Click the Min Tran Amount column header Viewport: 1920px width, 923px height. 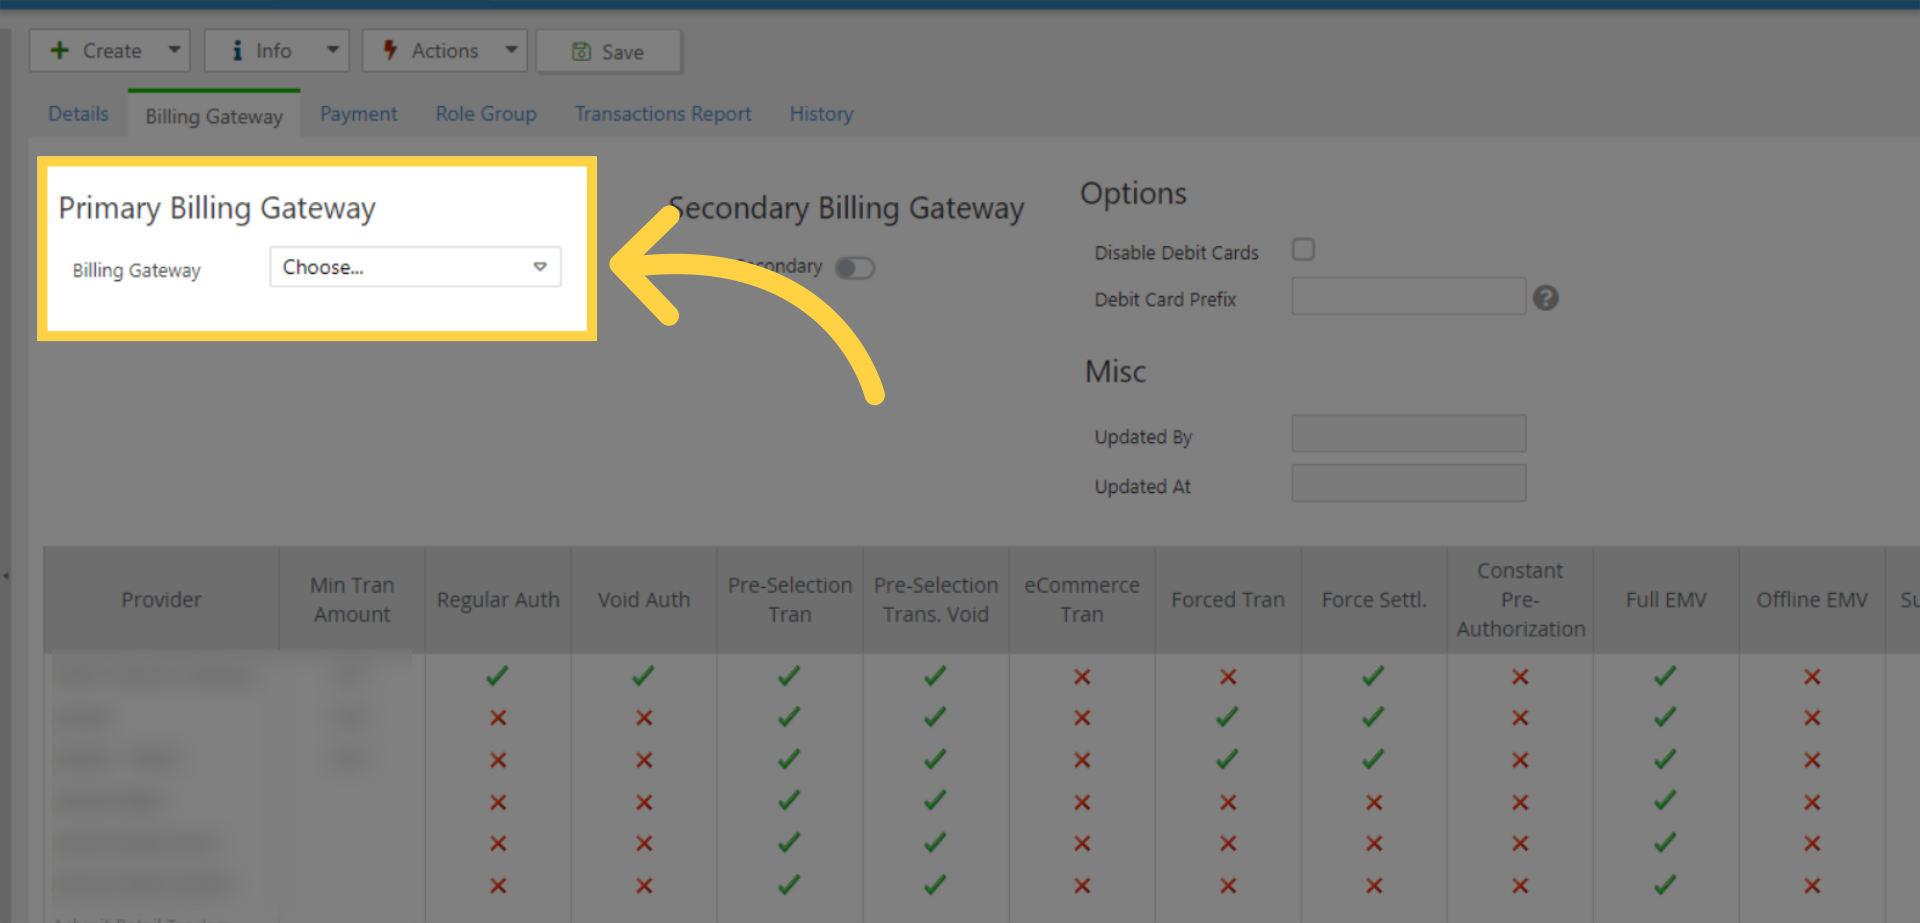352,600
